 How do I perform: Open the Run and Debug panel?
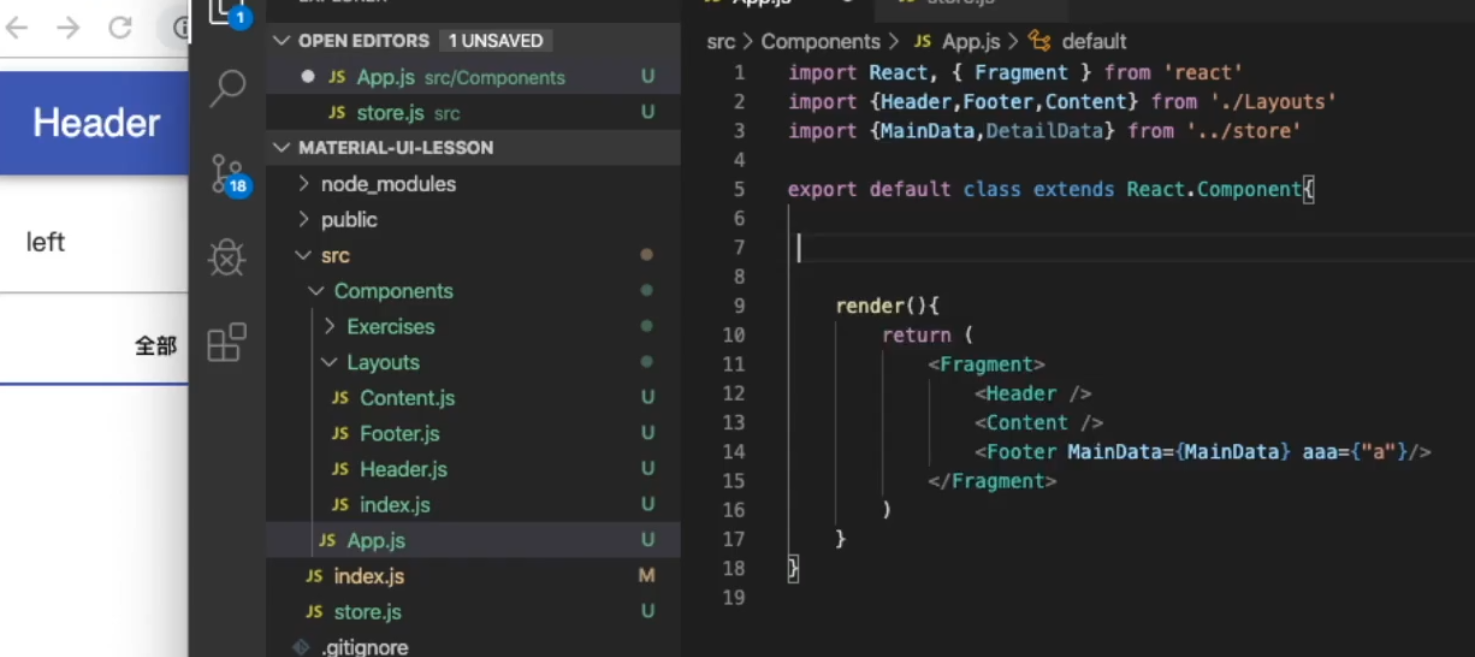(227, 257)
